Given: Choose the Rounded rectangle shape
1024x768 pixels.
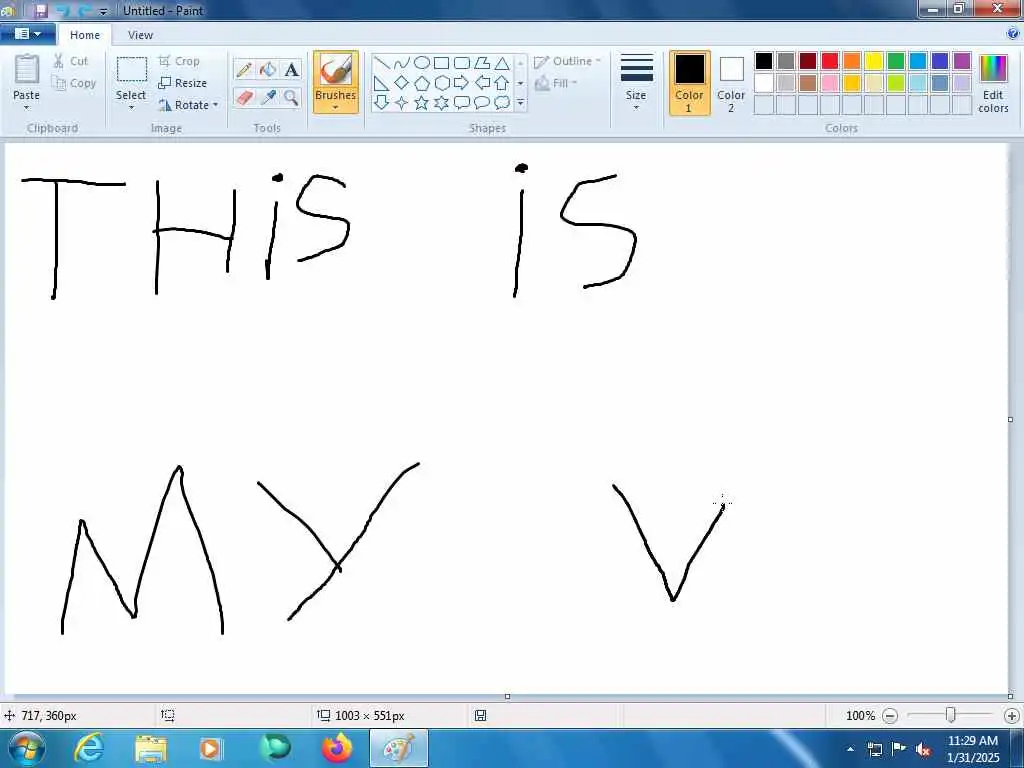Looking at the screenshot, I should 462,63.
